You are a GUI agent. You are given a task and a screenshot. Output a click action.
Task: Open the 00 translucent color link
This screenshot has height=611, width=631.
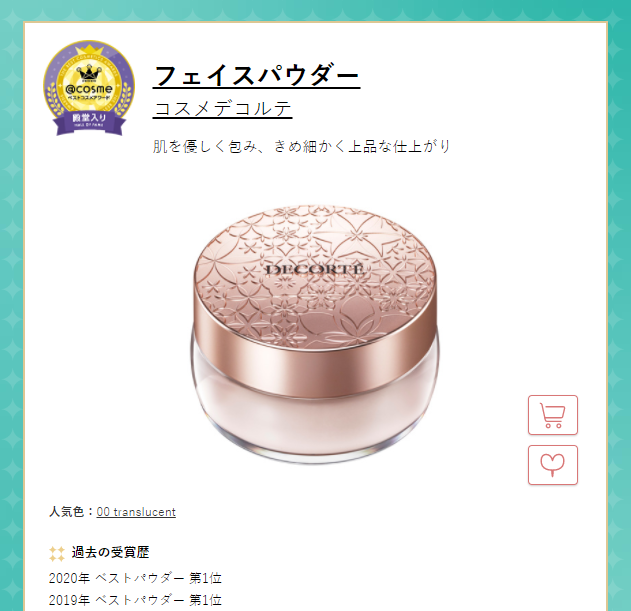coord(136,512)
